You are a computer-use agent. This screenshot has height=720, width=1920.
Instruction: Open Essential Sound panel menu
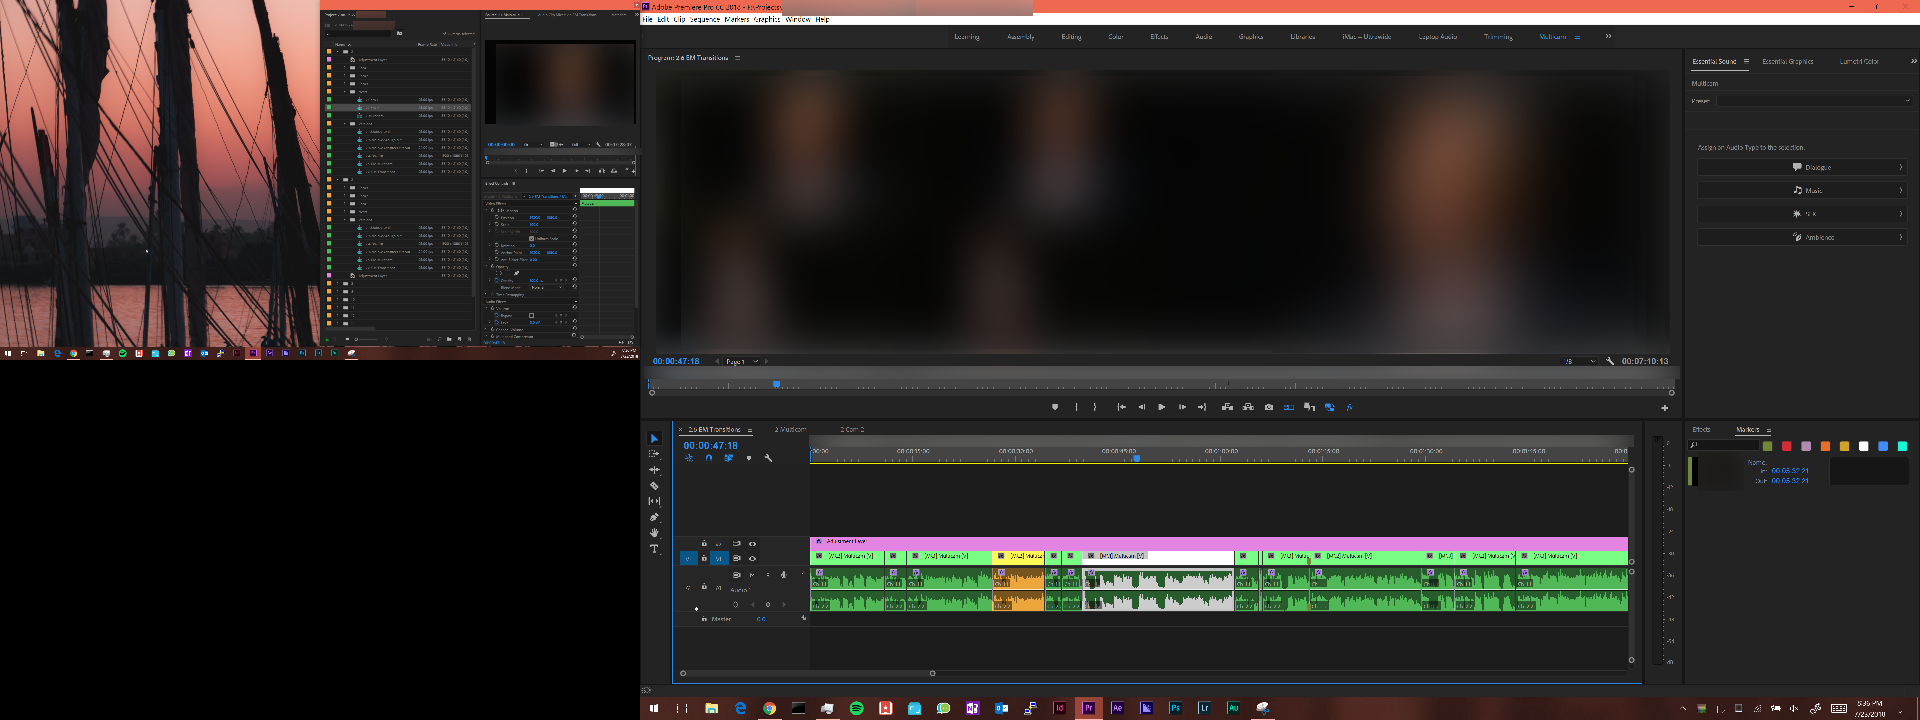1746,61
